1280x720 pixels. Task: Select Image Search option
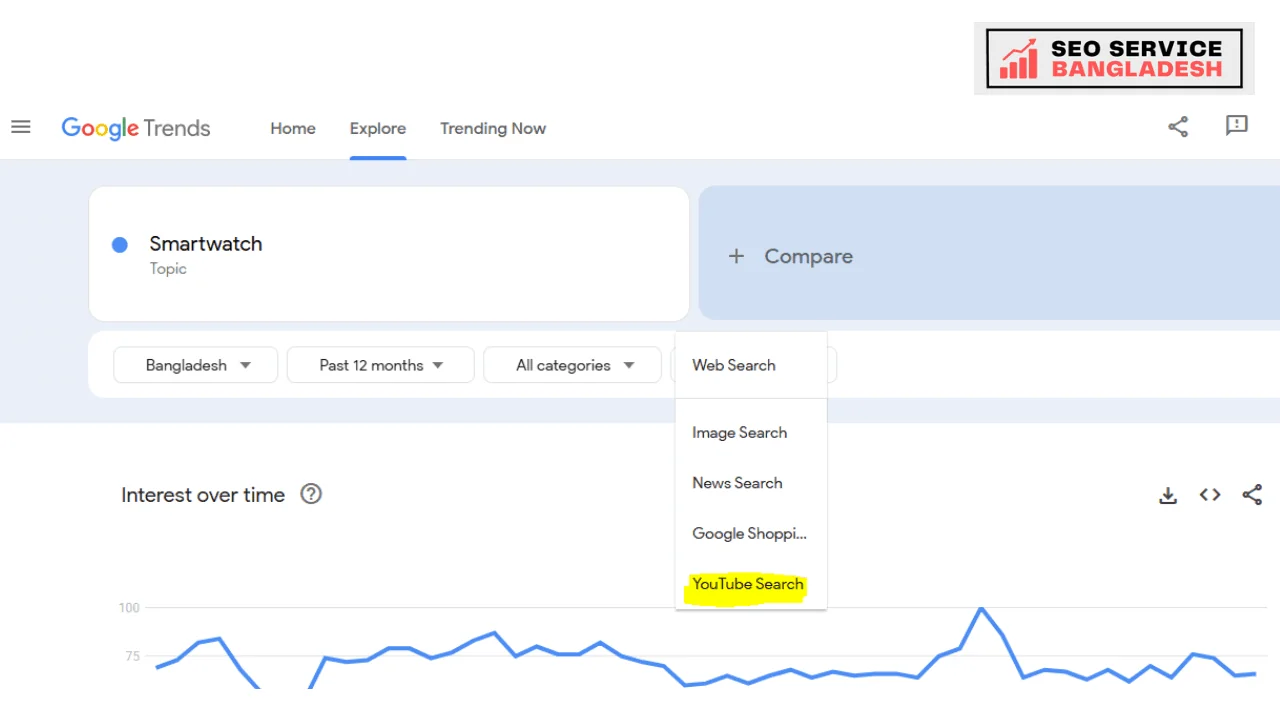751,433
